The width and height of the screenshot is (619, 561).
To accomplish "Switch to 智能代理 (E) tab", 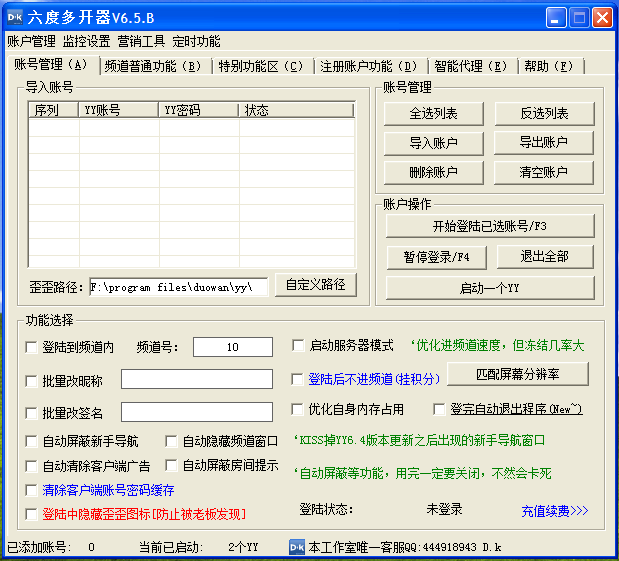I will [471, 67].
